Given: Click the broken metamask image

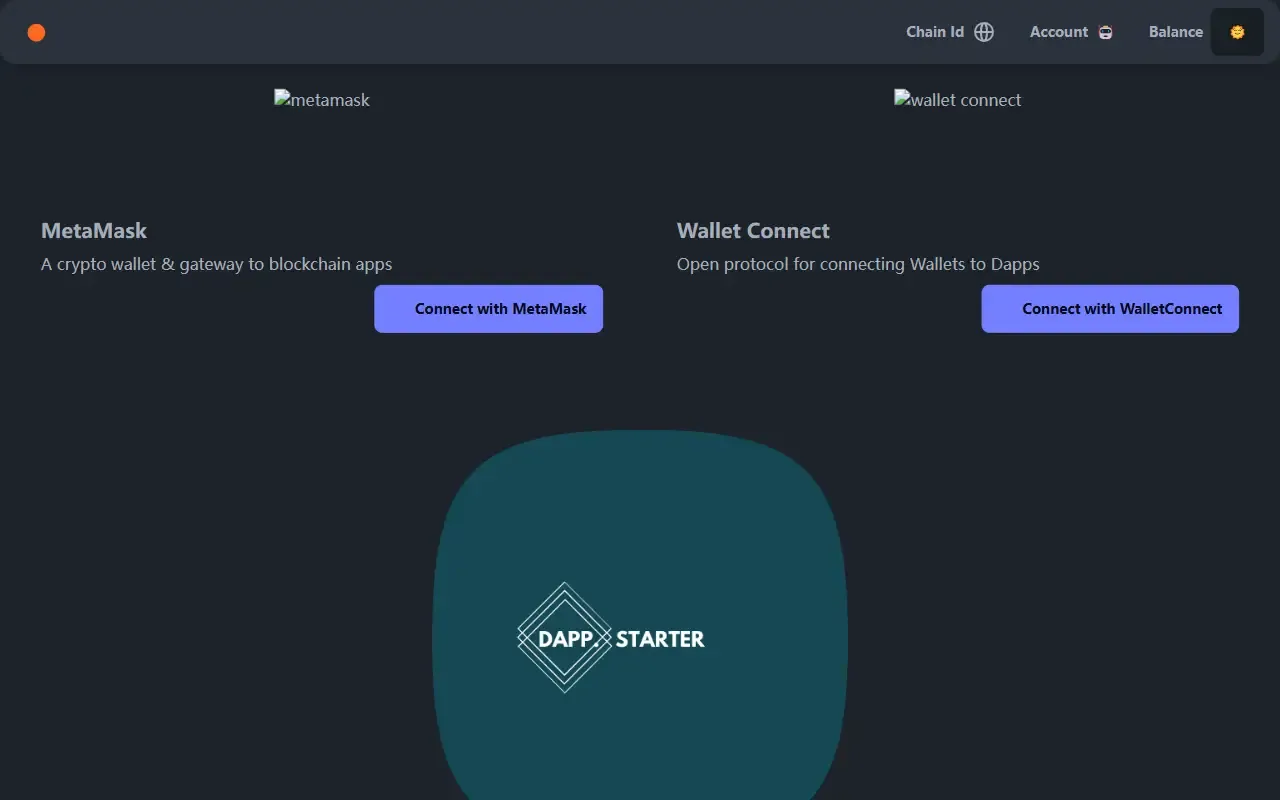Looking at the screenshot, I should [x=322, y=100].
